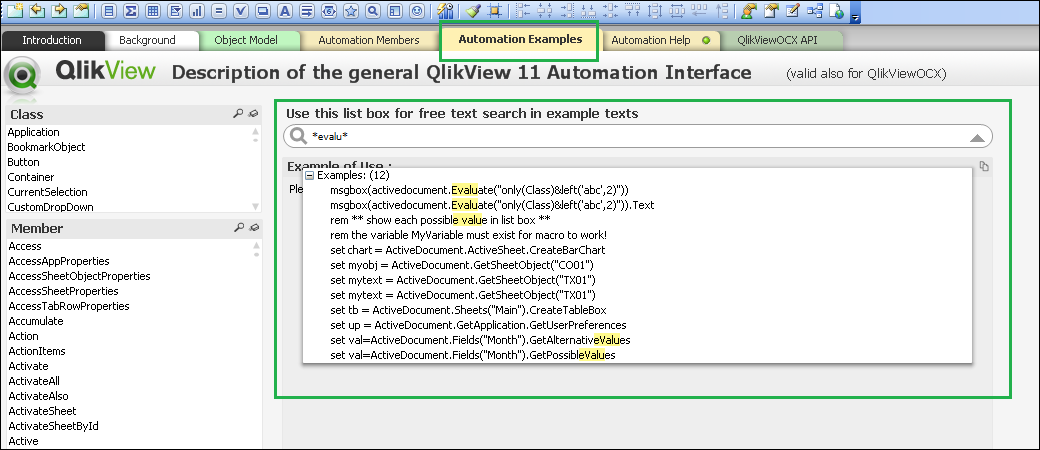Create a Slider/Calendar object
Image resolution: width=1040 pixels, height=450 pixels.
(x=328, y=11)
